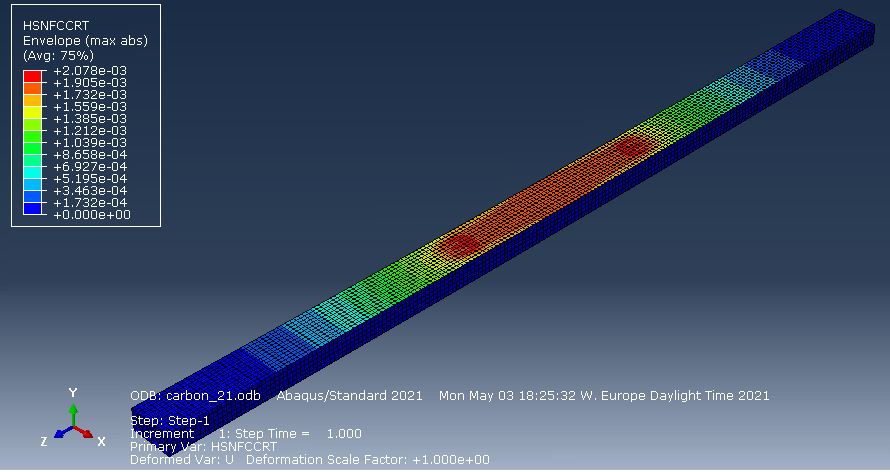
Task: Click the 'Step Time = 1.000' text
Action: point(299,433)
